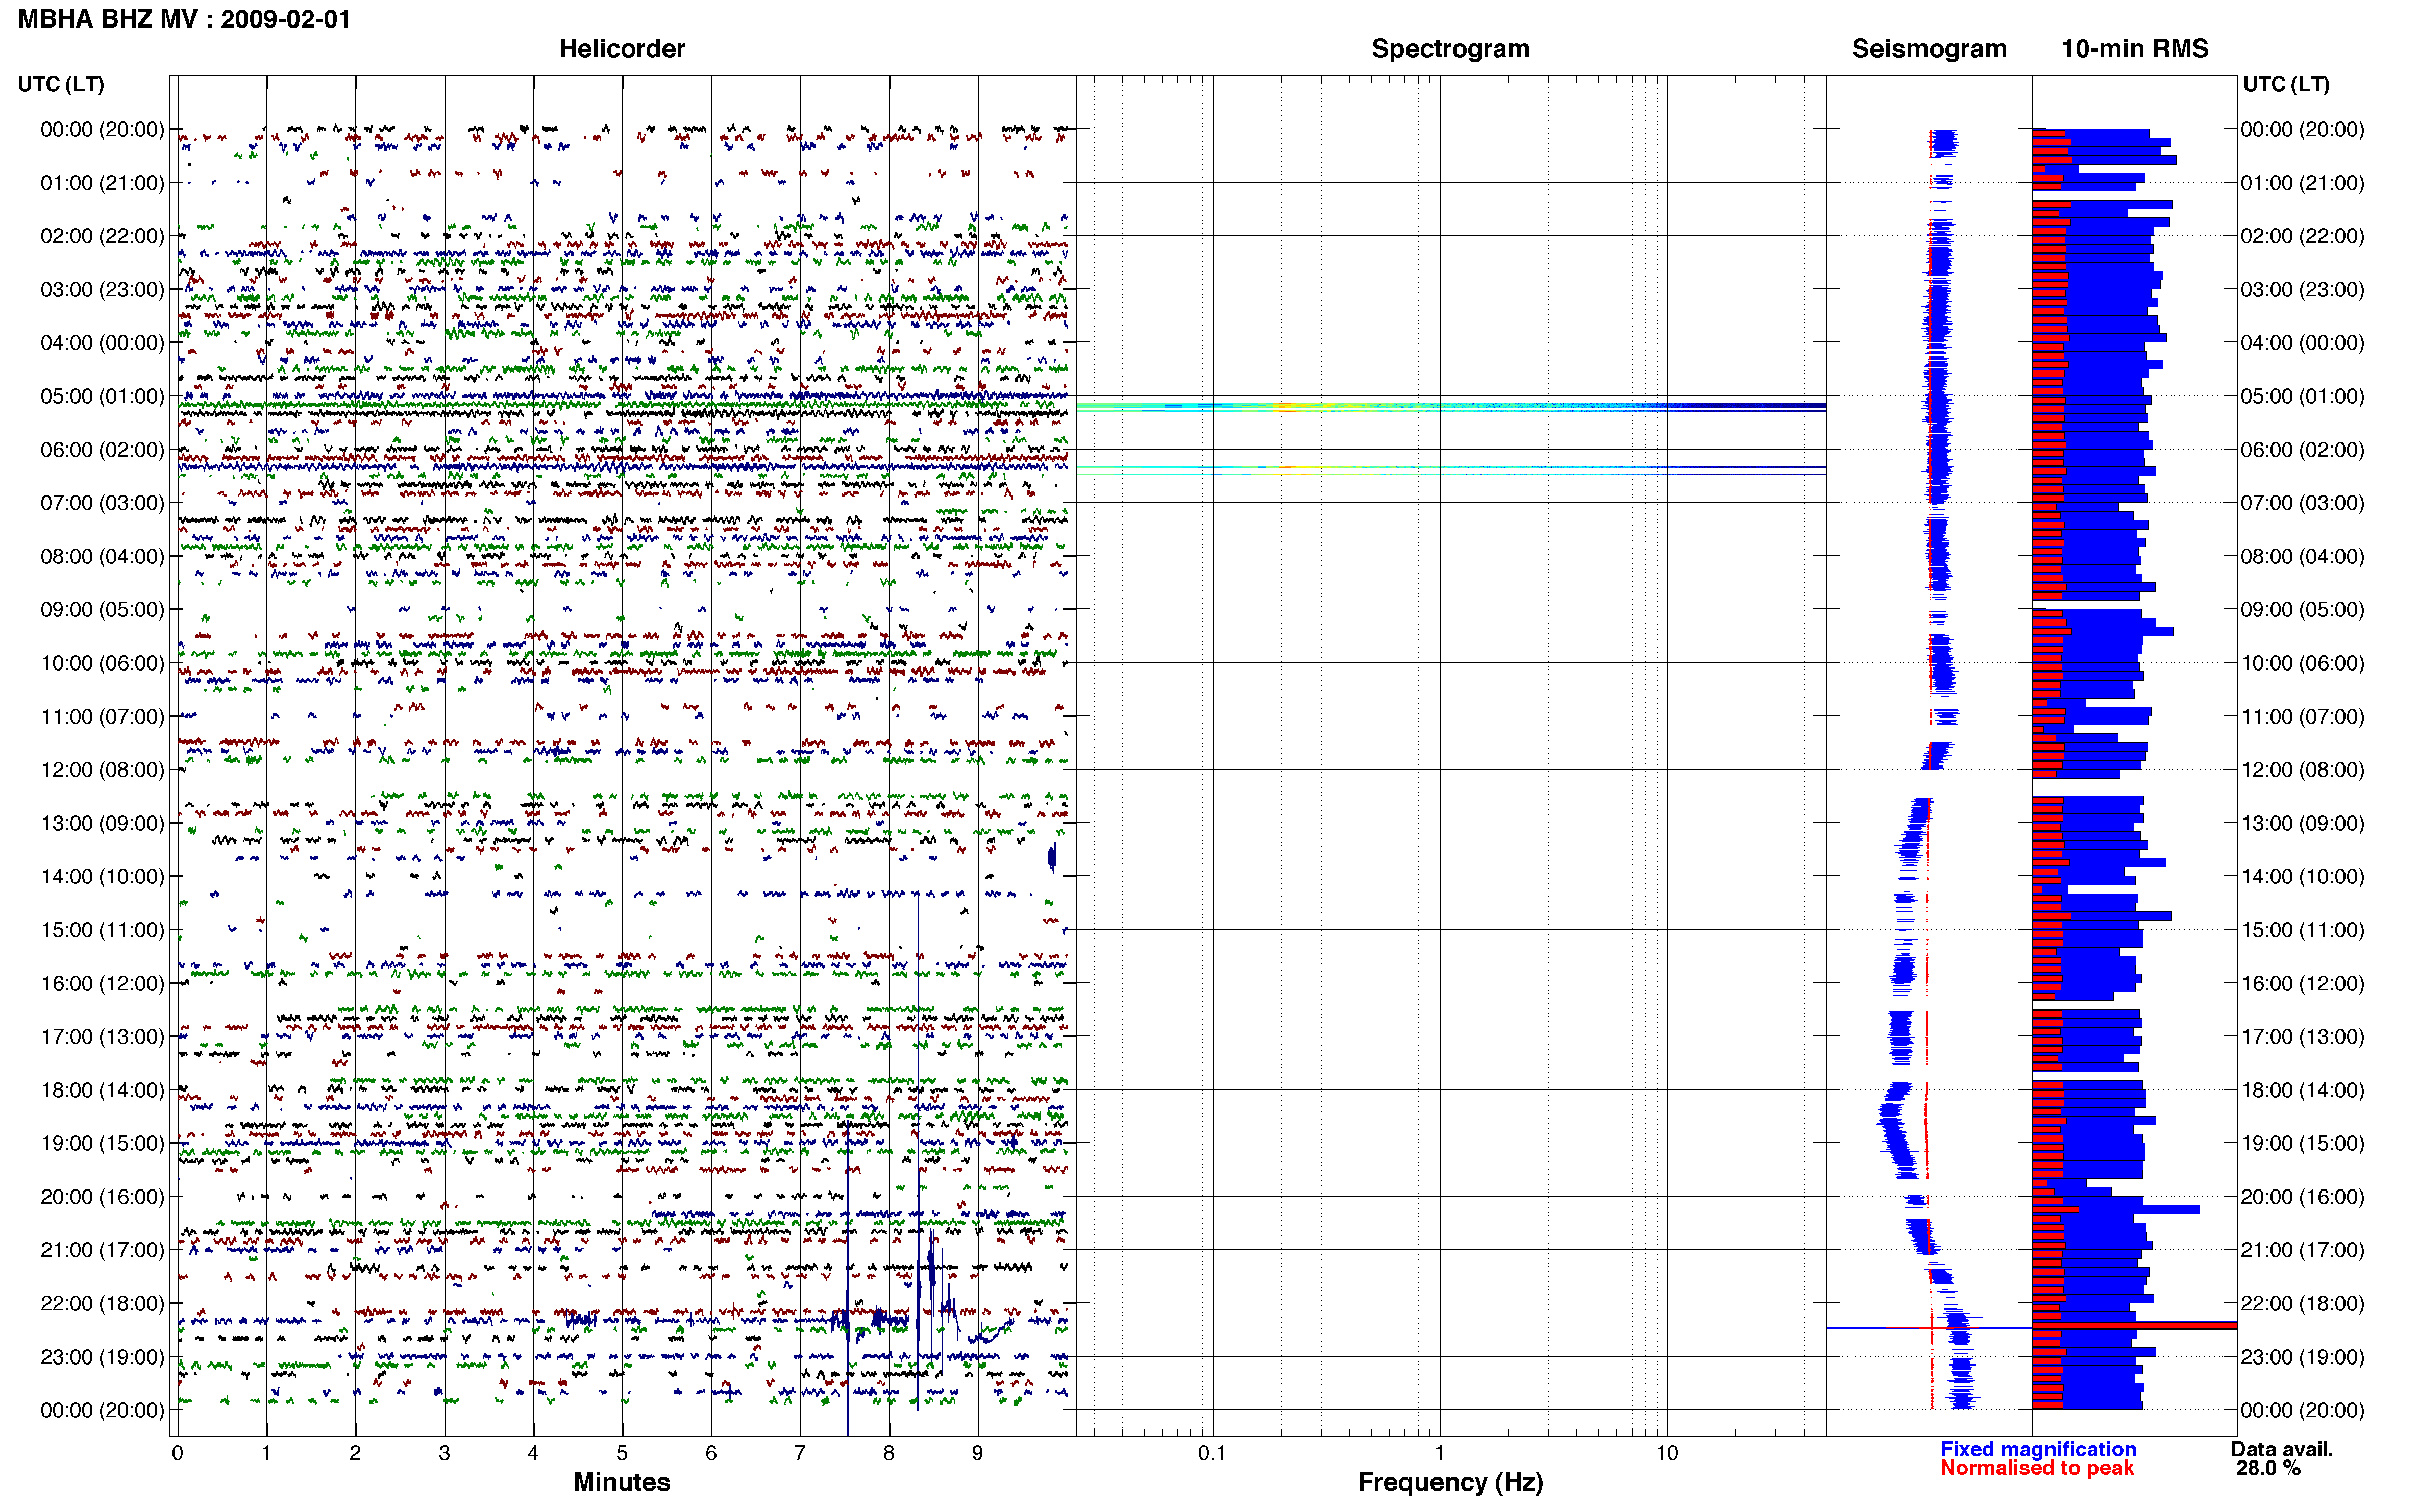The height and width of the screenshot is (1512, 2419).
Task: Click the right-axis label '23:00 (19:00)'
Action: [x=2302, y=1357]
